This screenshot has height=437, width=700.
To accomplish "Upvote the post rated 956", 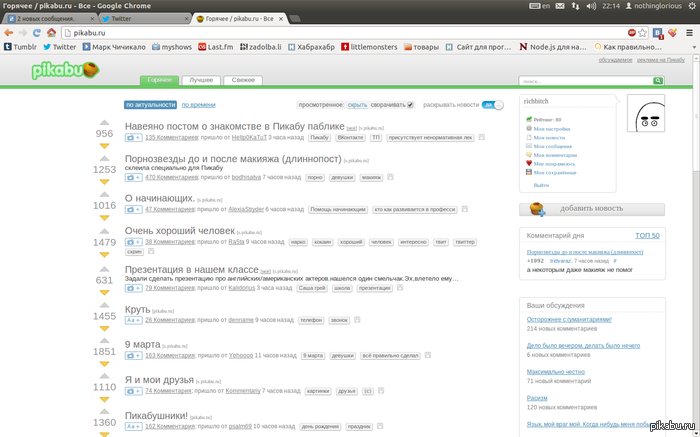I will click(x=104, y=120).
